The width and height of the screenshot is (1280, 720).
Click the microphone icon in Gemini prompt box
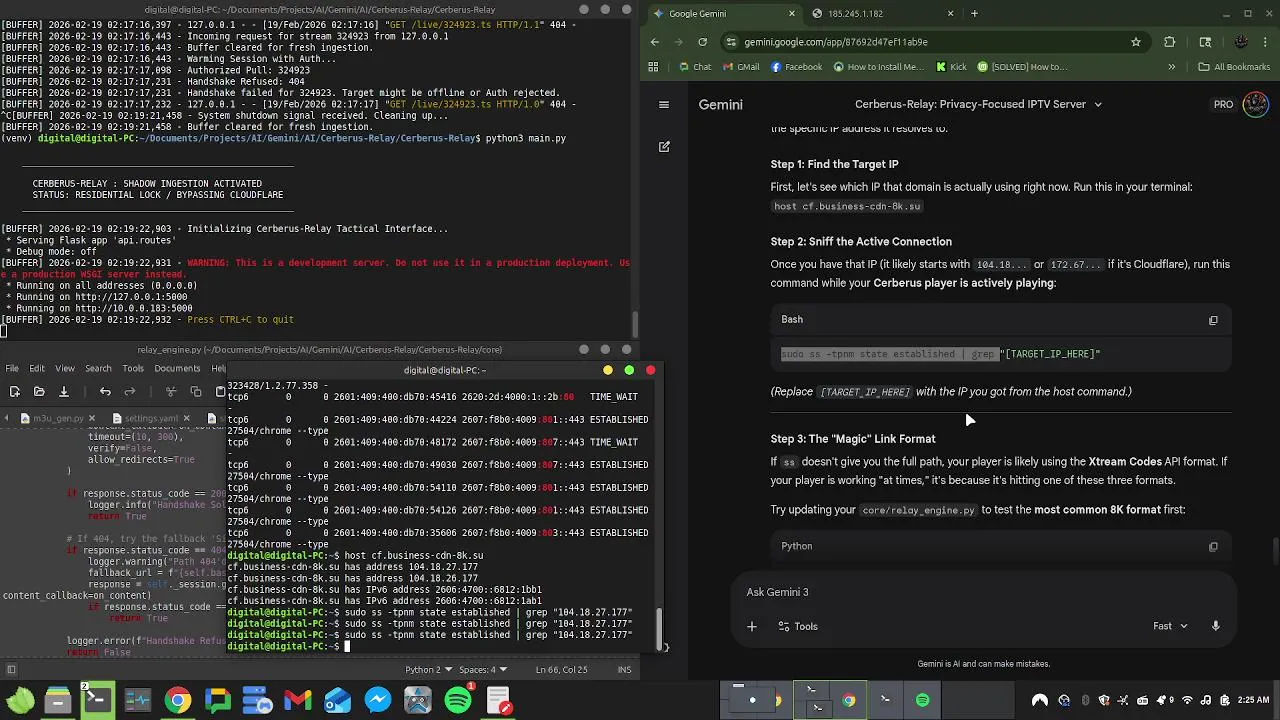[x=1215, y=626]
